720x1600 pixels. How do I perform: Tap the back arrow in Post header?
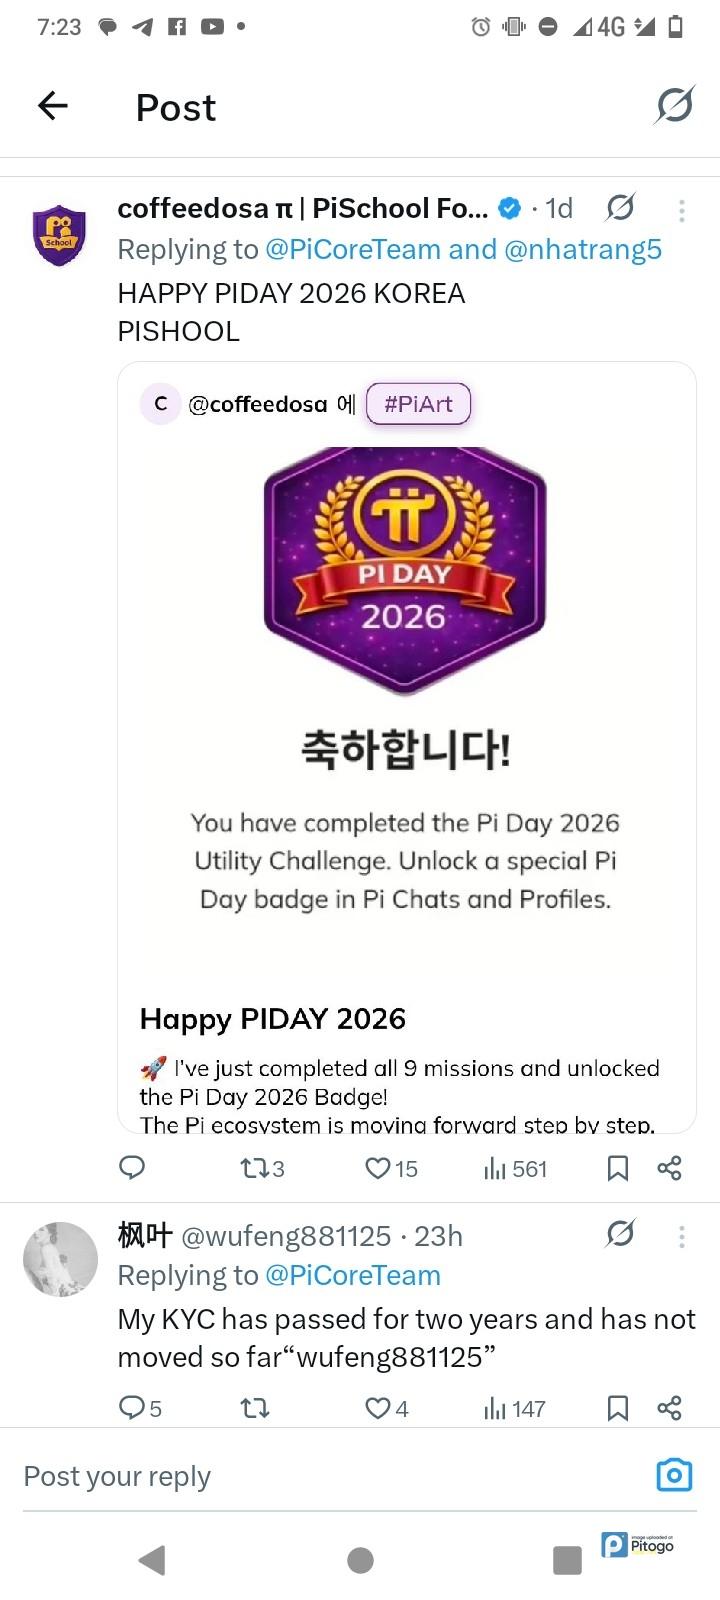pyautogui.click(x=53, y=105)
